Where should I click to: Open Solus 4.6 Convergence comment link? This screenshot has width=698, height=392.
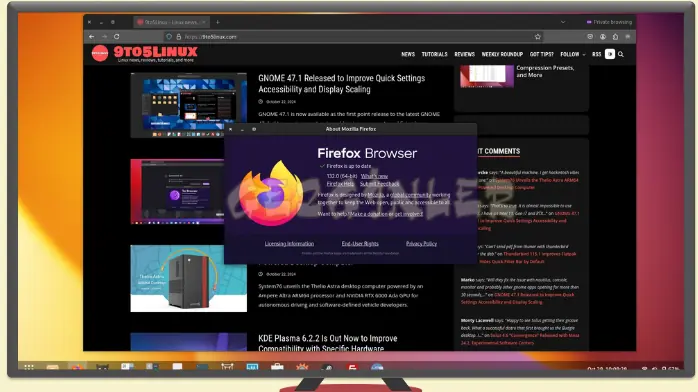[x=520, y=339]
